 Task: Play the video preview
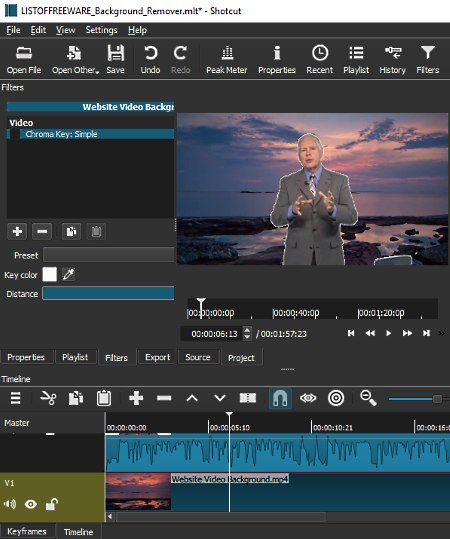388,333
